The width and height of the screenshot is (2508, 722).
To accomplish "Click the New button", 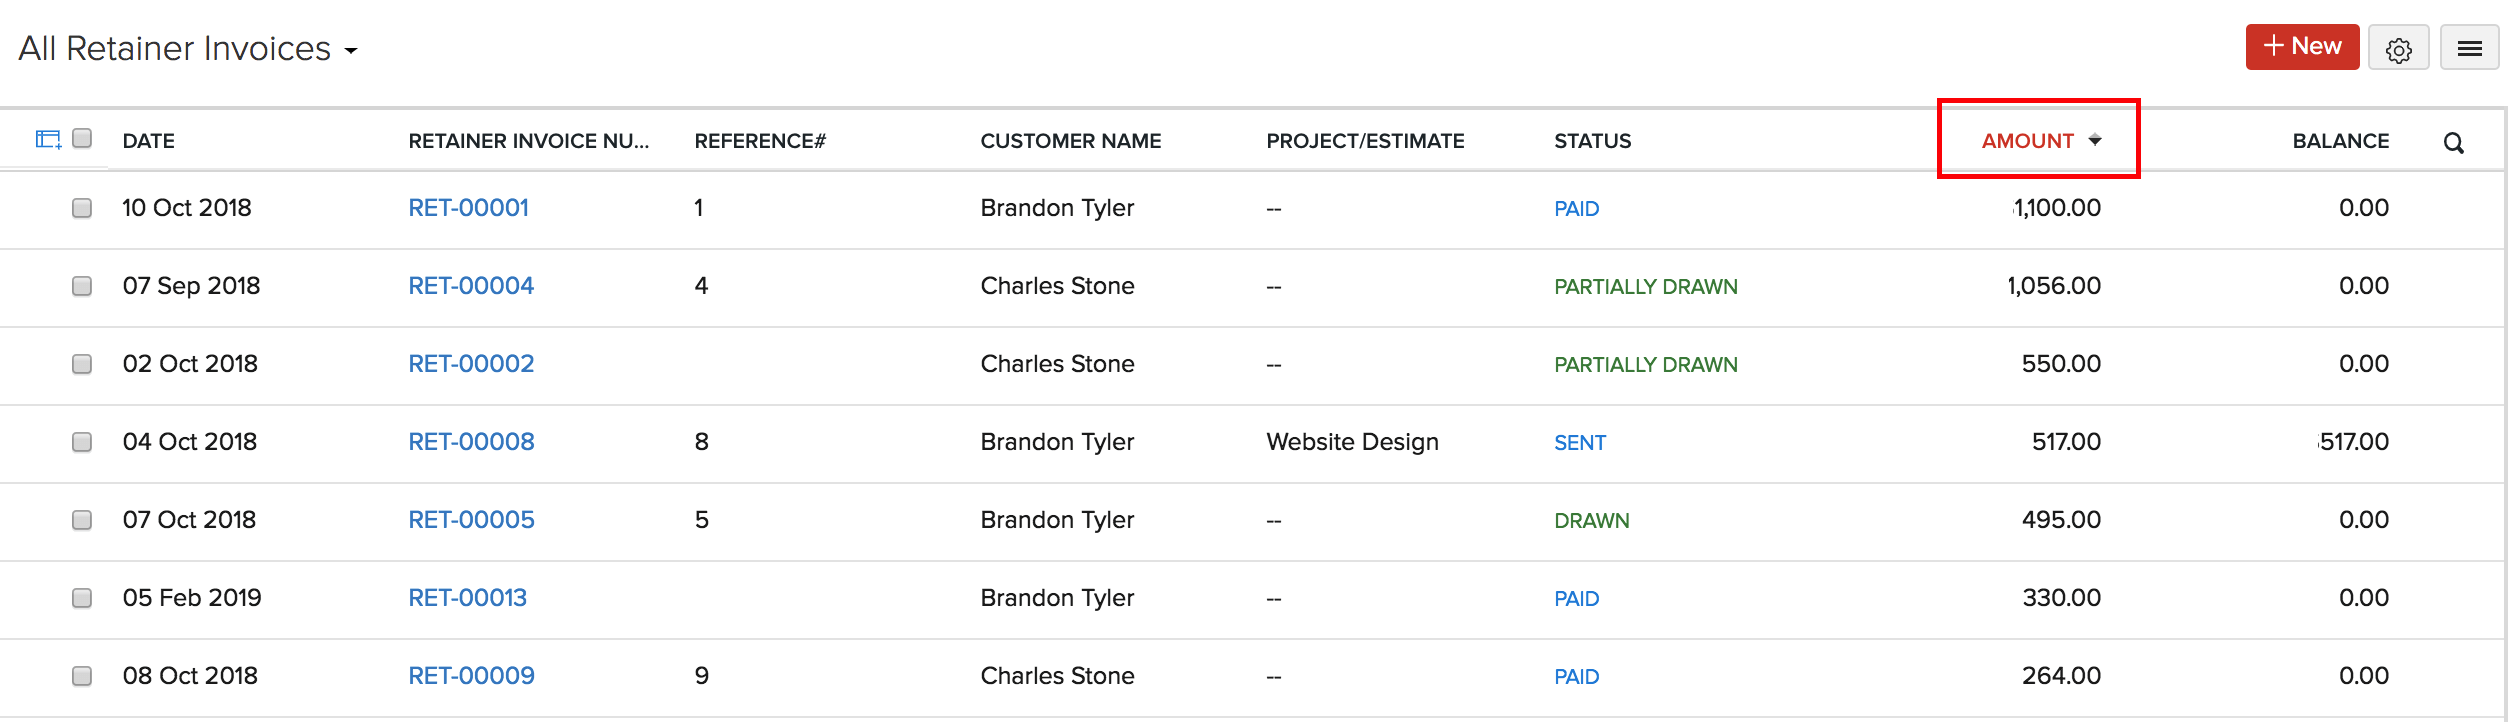I will click(x=2302, y=46).
